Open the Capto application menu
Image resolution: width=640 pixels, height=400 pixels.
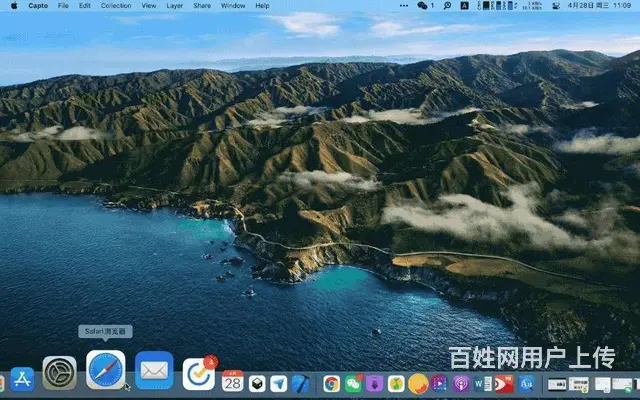pos(38,6)
